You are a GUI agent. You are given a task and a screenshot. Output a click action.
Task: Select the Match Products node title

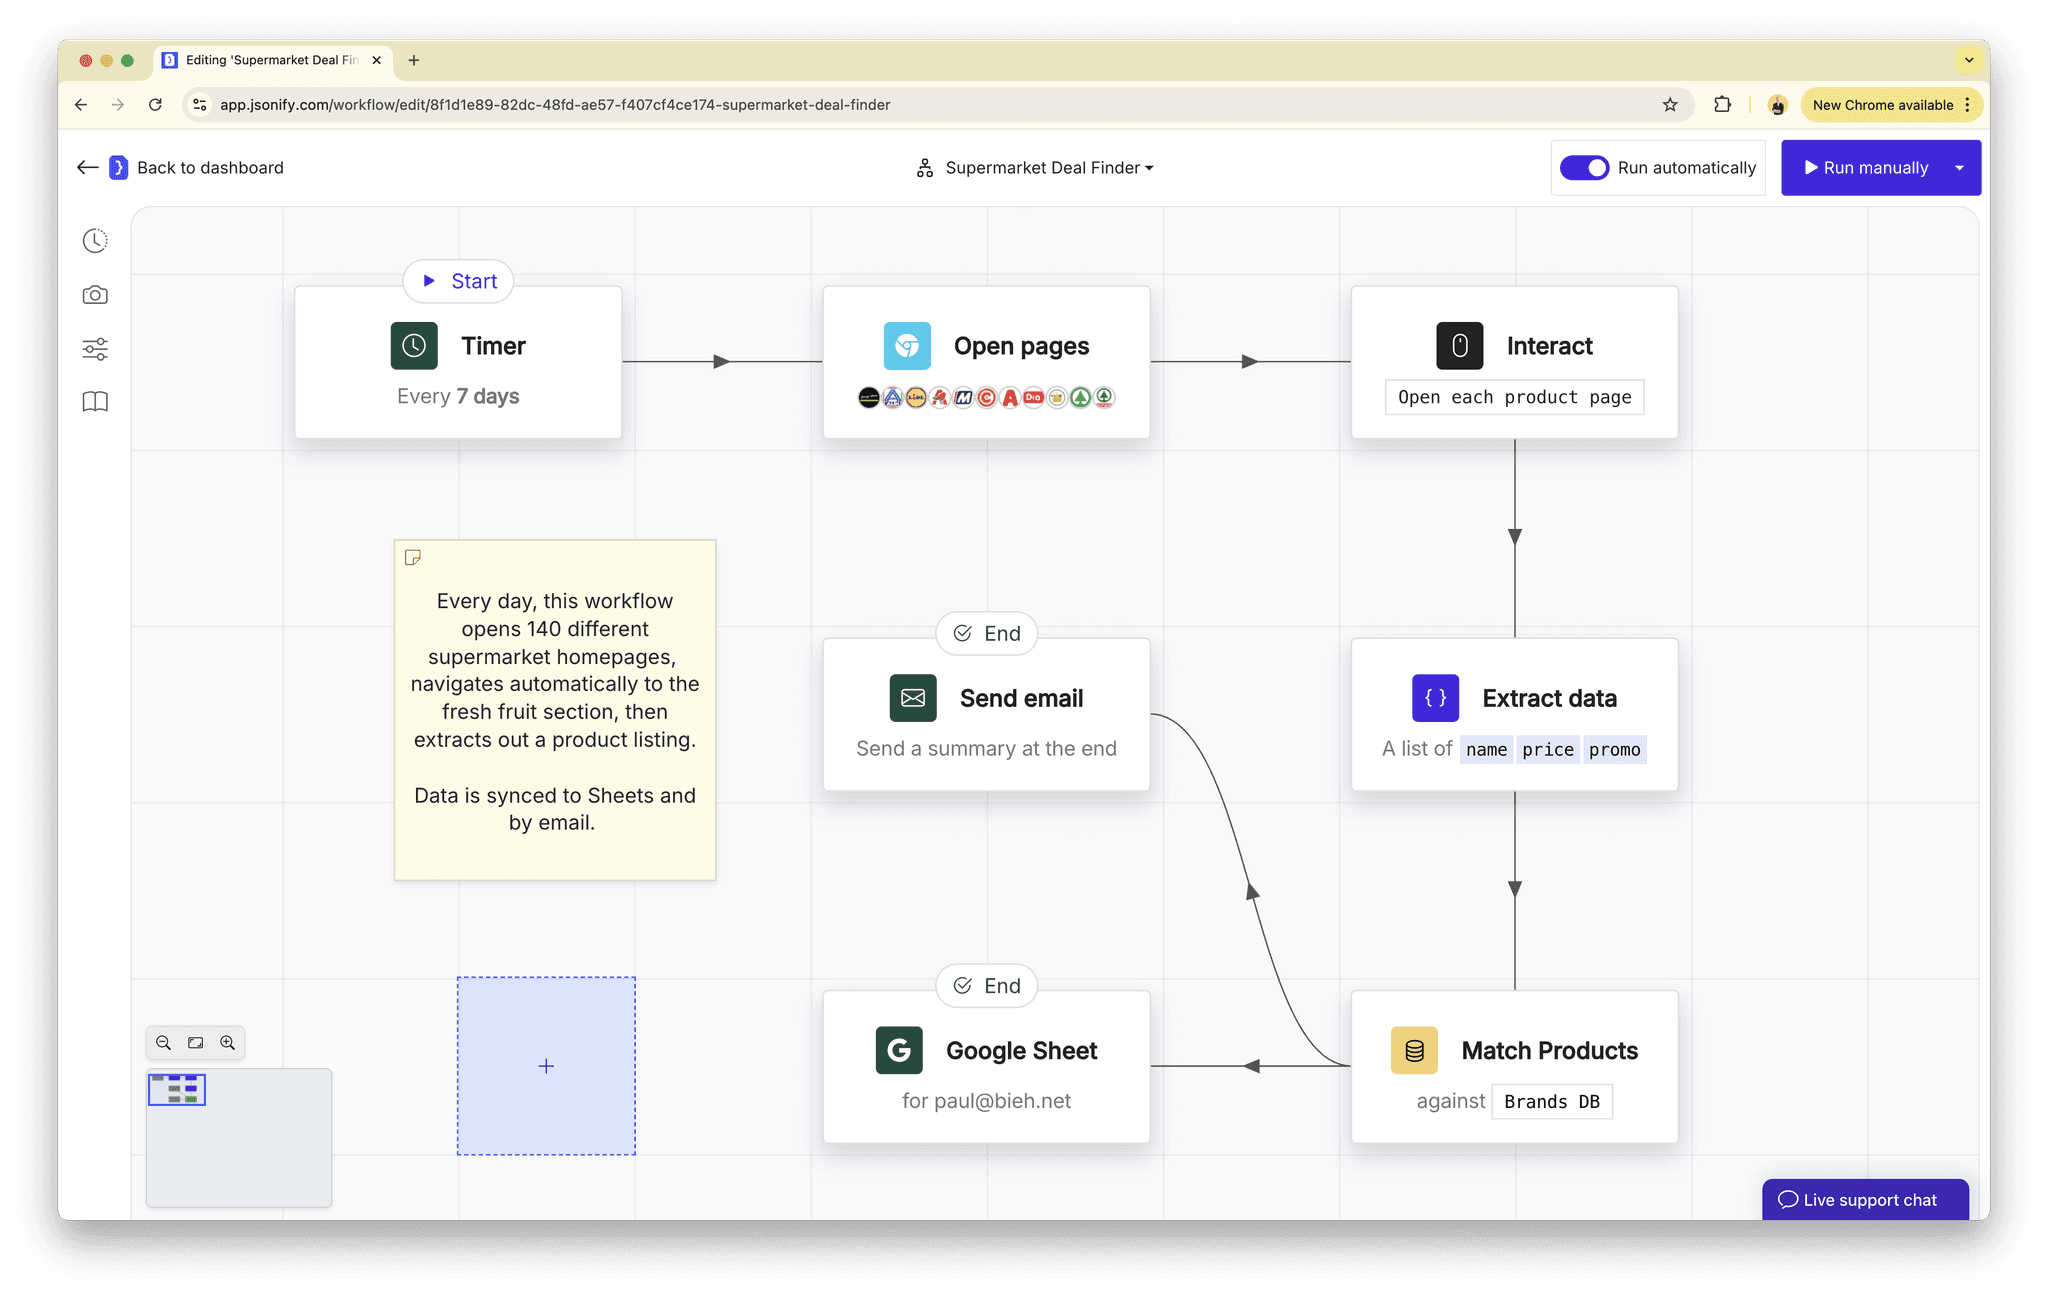coord(1549,1050)
